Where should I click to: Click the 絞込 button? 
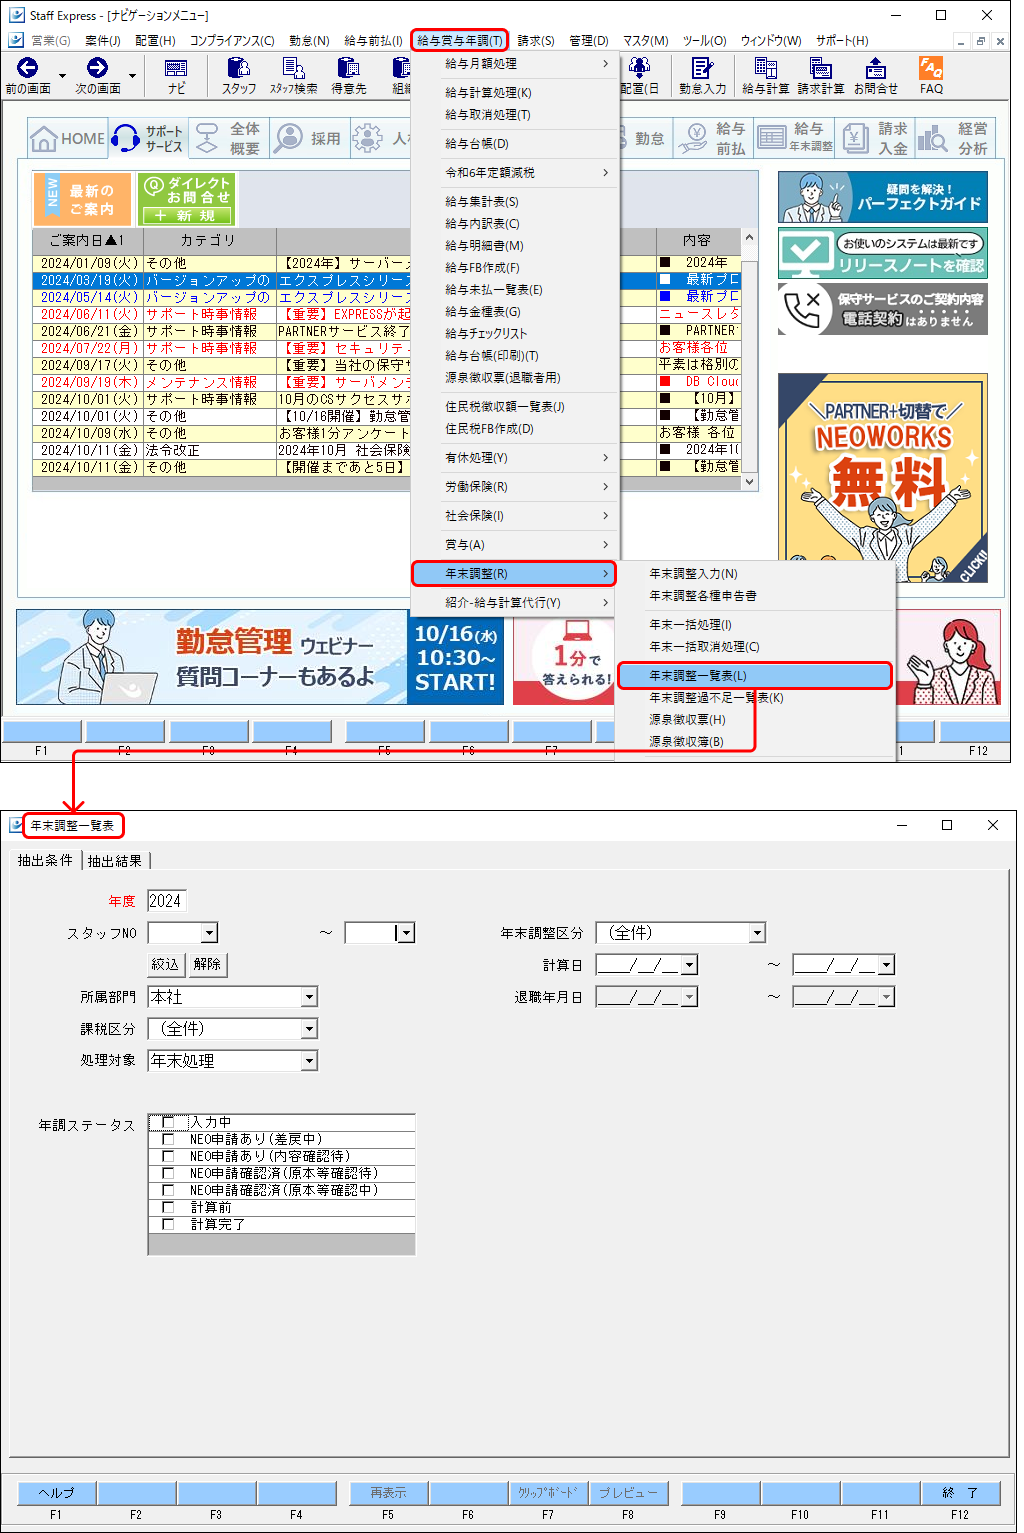click(x=165, y=964)
